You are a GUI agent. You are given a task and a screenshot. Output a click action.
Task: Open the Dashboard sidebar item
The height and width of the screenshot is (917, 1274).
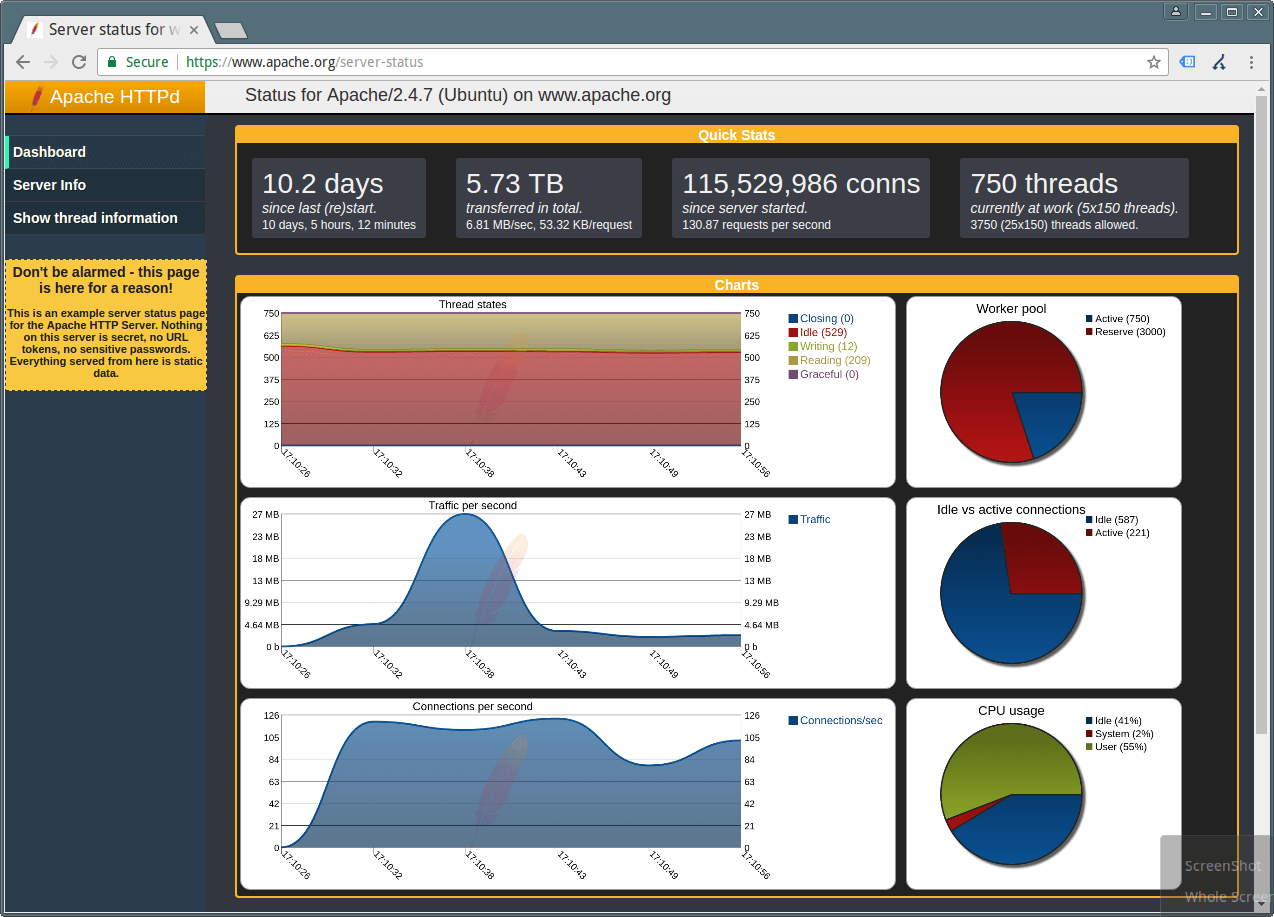[x=105, y=152]
